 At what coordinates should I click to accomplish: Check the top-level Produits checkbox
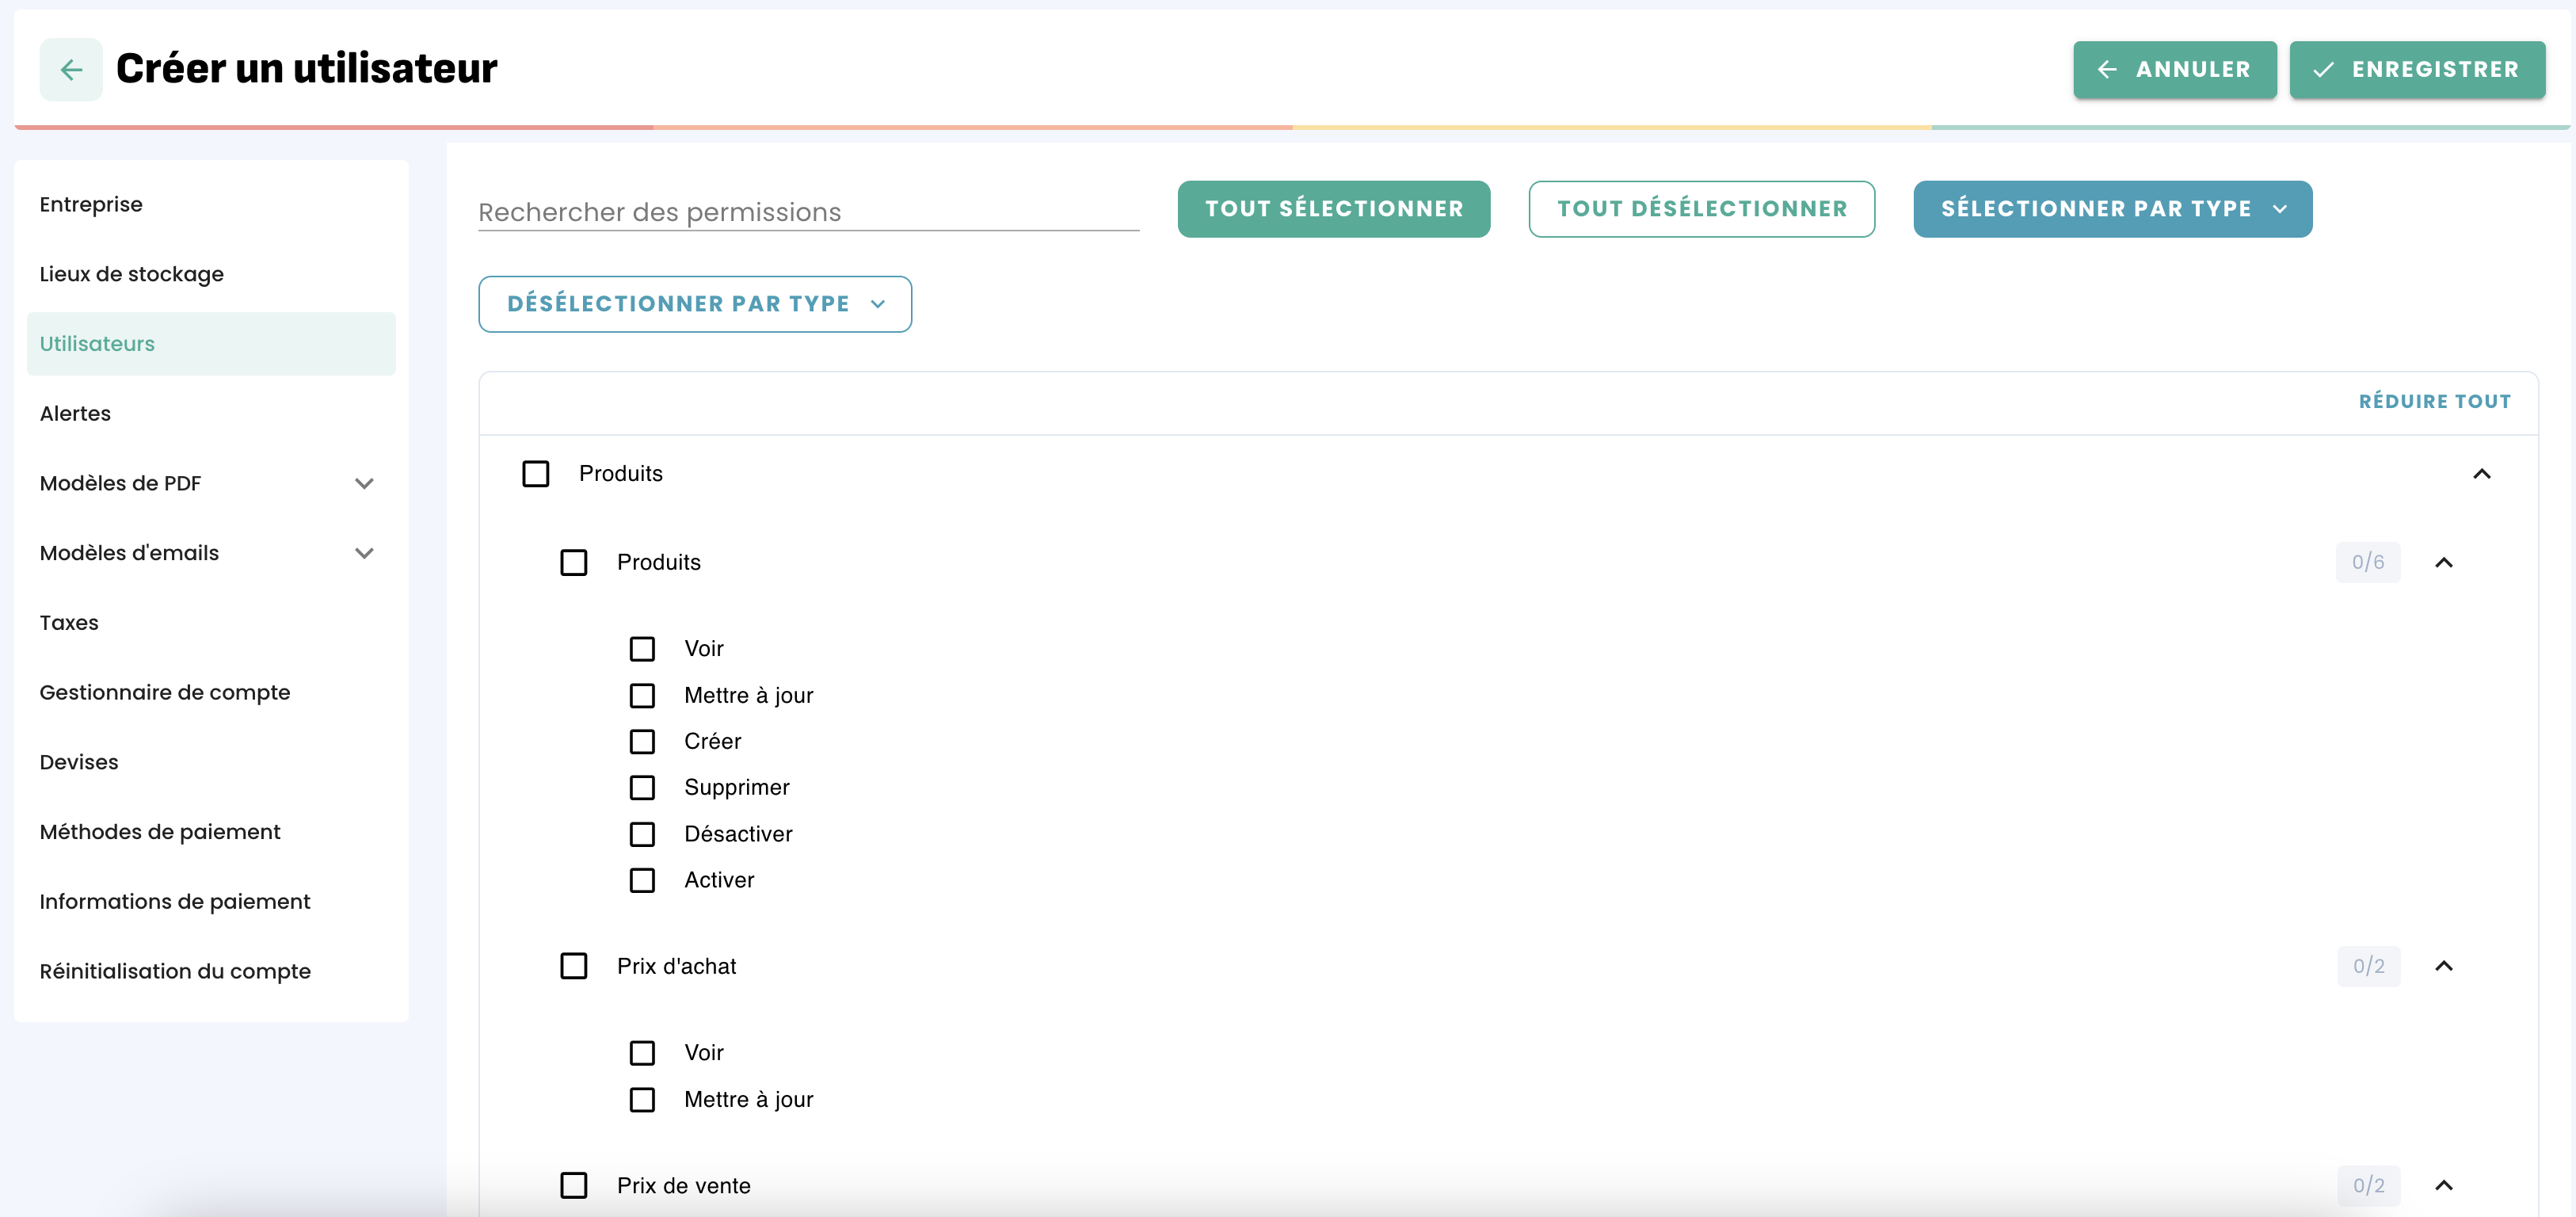[536, 474]
